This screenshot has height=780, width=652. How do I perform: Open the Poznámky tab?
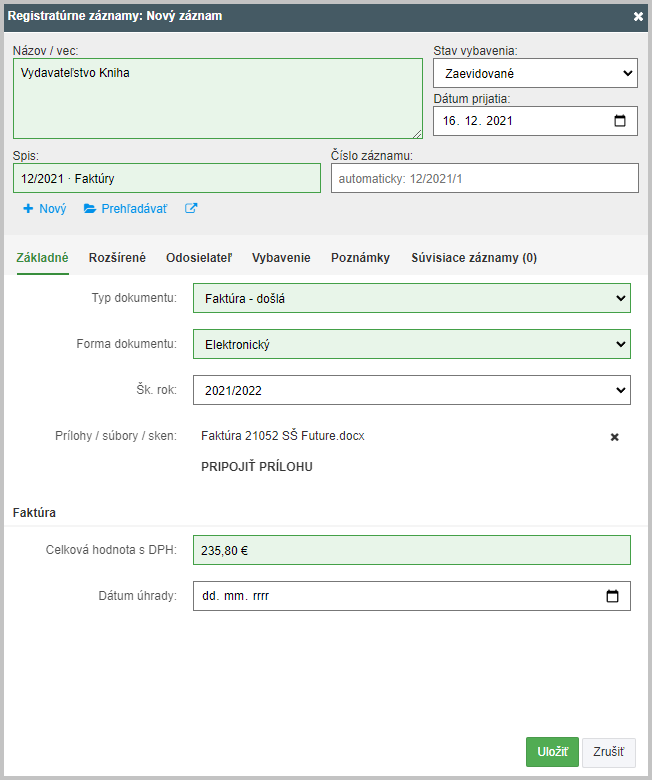pyautogui.click(x=361, y=258)
